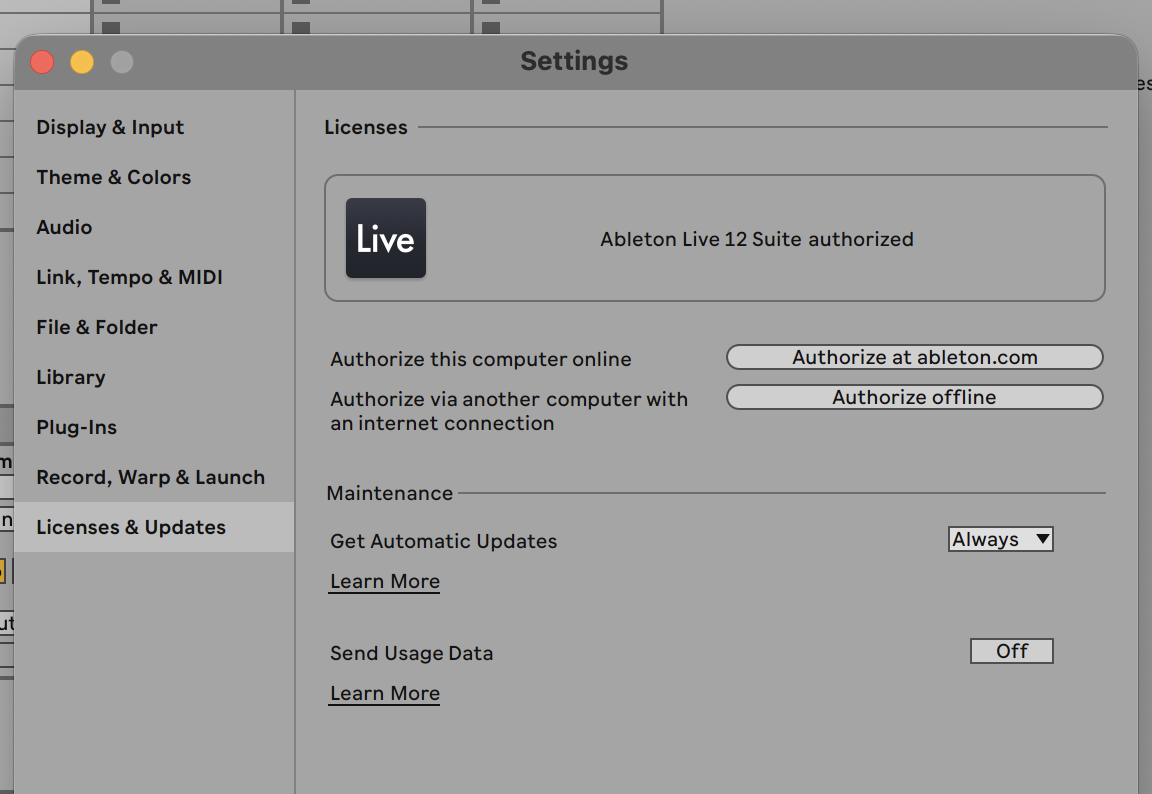
Task: Switch to Audio settings
Action: (64, 227)
